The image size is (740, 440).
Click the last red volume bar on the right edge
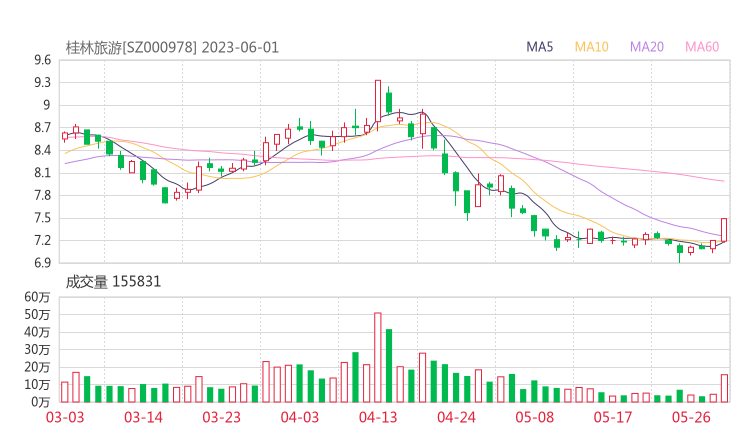[x=724, y=388]
